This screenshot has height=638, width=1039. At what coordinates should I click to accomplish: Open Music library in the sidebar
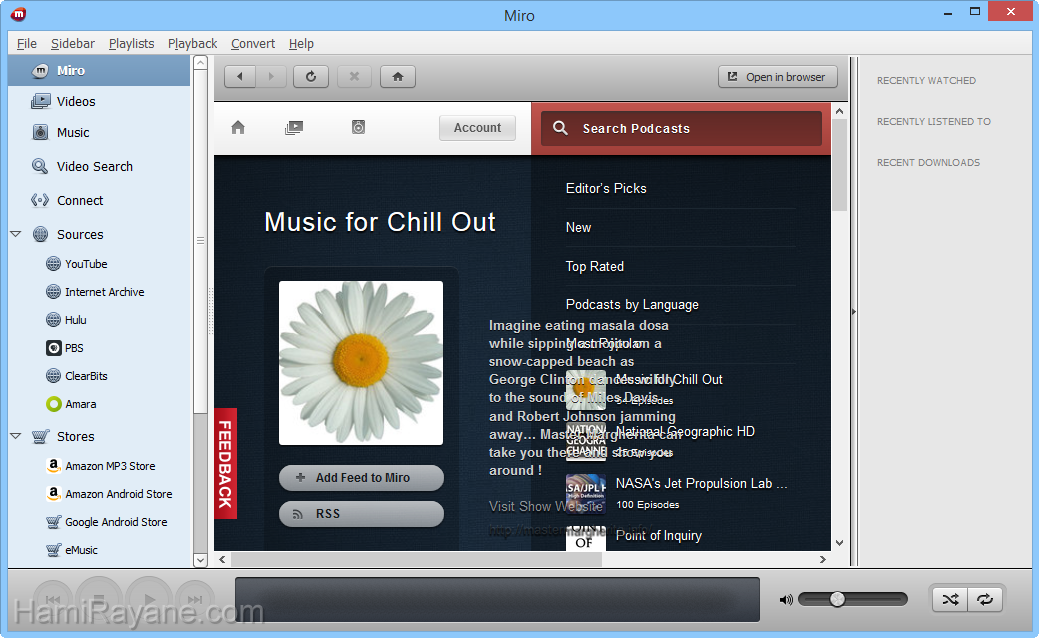tap(99, 133)
